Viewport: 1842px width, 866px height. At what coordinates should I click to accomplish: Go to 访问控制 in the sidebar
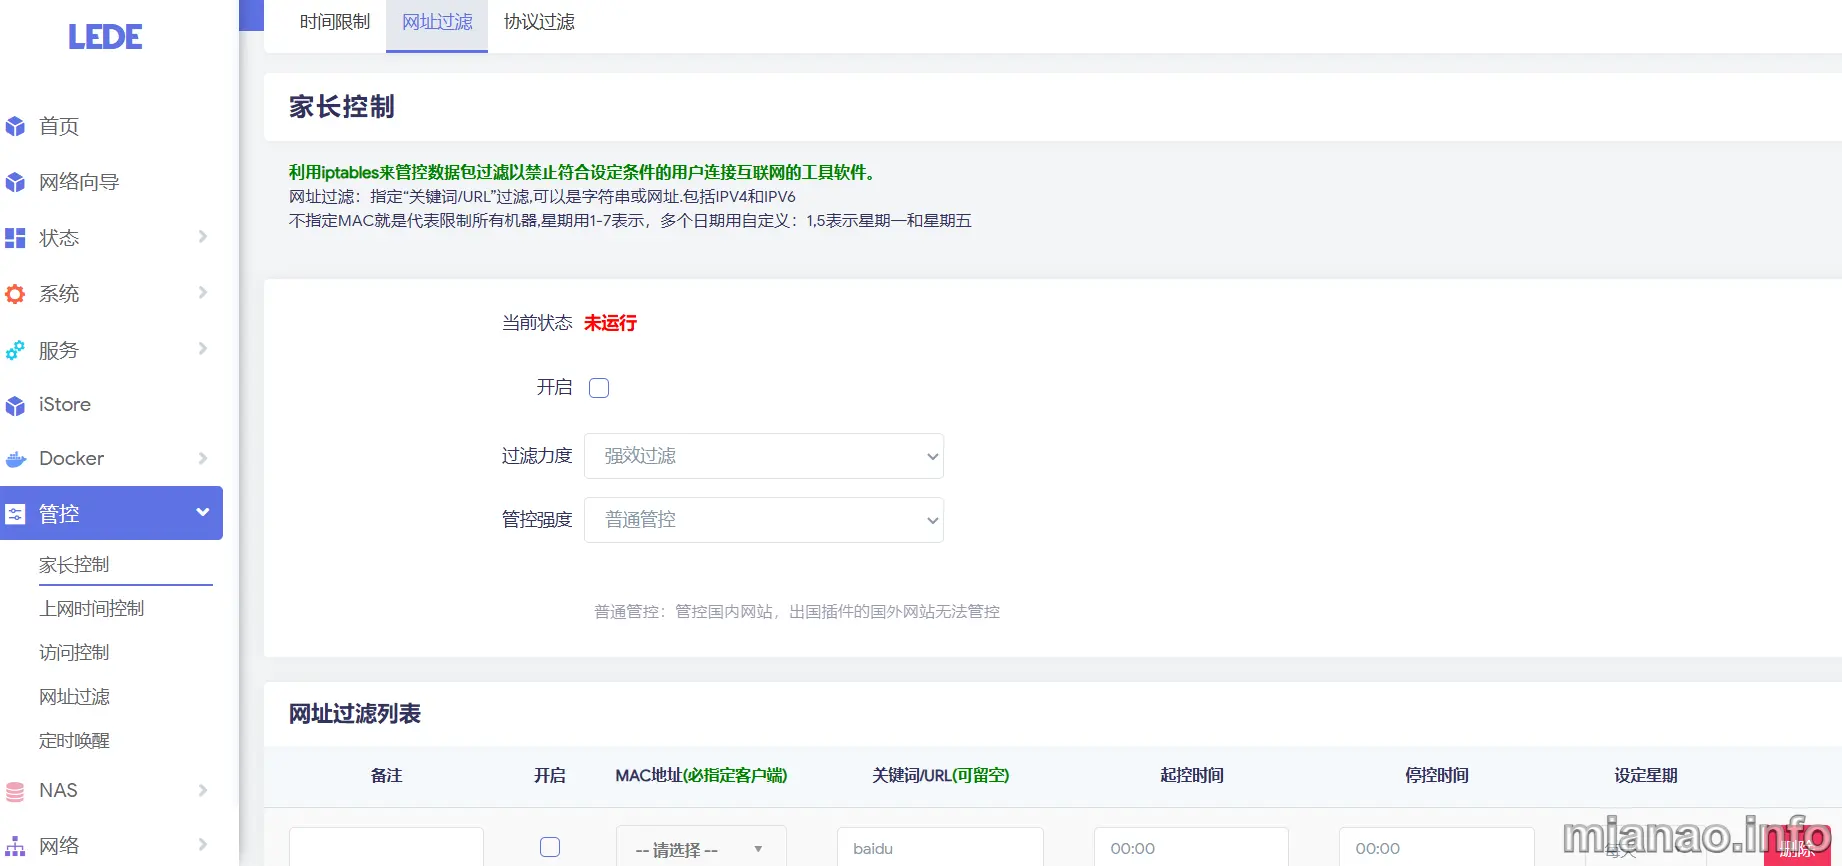(74, 653)
